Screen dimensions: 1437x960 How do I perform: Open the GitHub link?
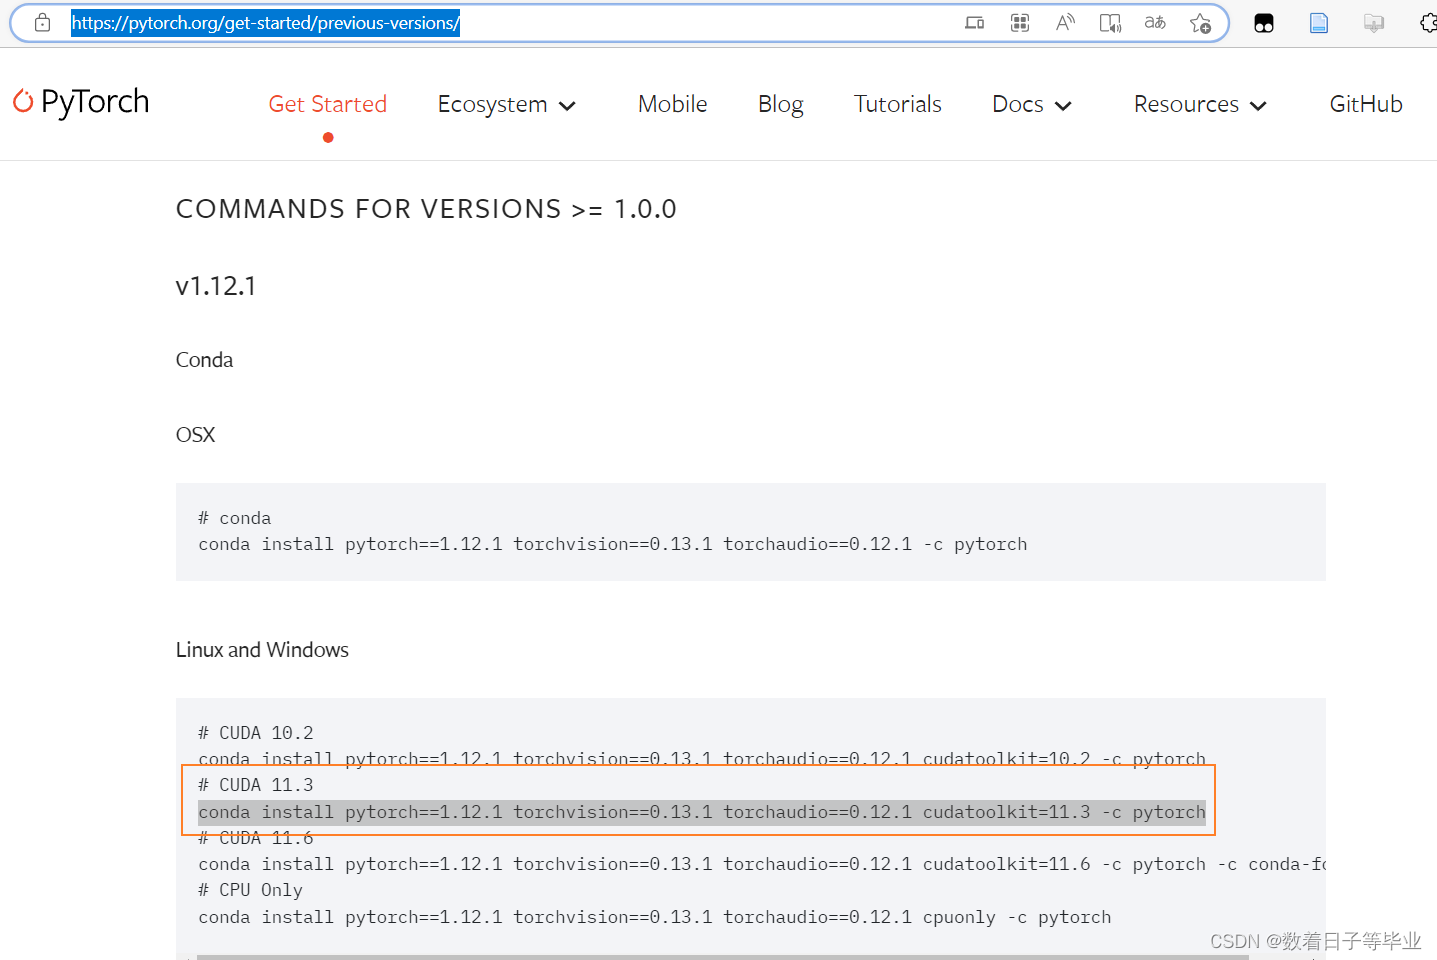click(1366, 104)
